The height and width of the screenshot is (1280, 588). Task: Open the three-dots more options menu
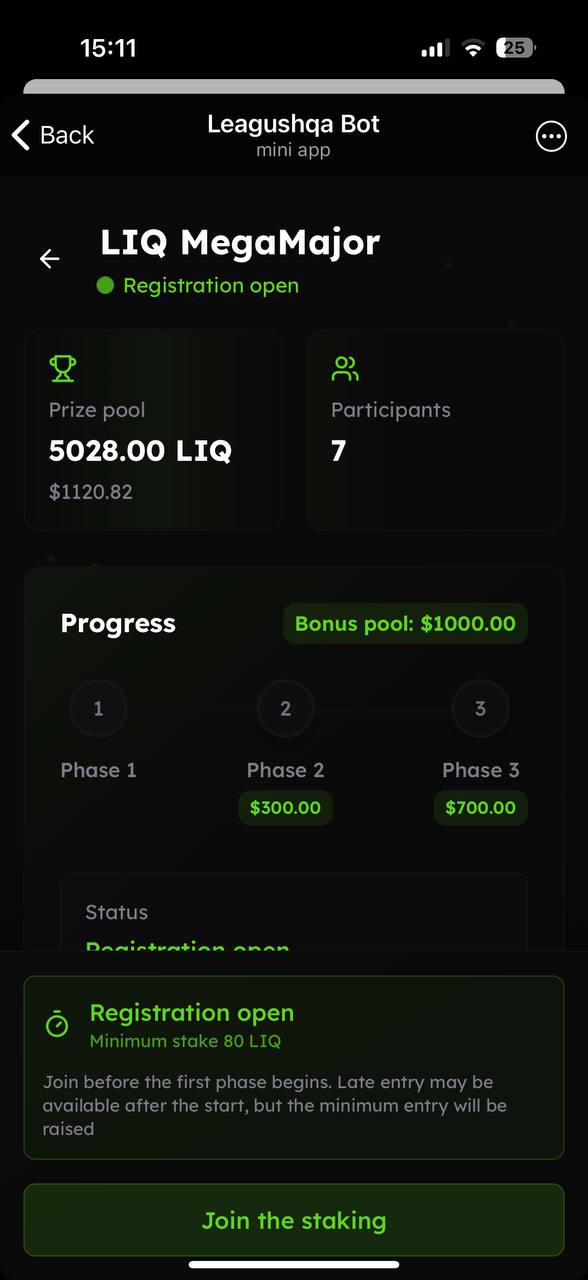(x=551, y=137)
